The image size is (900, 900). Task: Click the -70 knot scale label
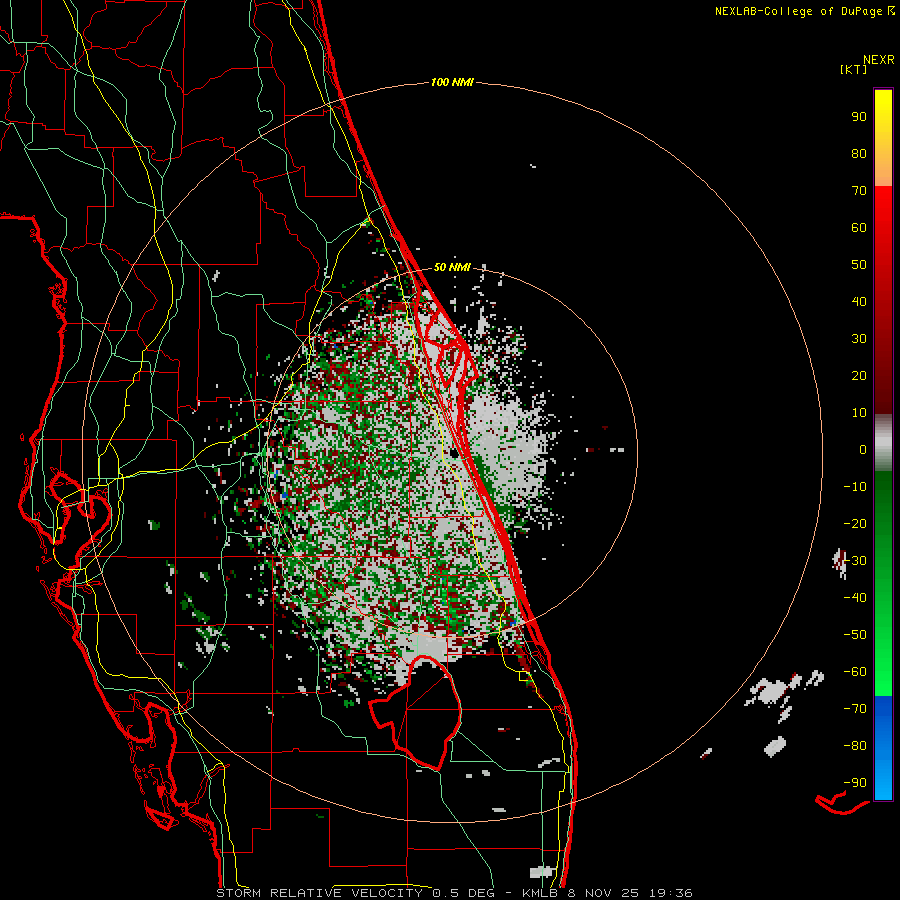point(855,709)
